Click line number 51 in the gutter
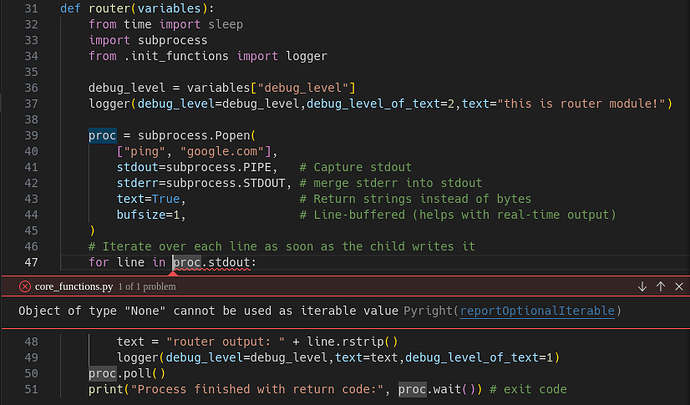This screenshot has height=405, width=690. pos(31,389)
